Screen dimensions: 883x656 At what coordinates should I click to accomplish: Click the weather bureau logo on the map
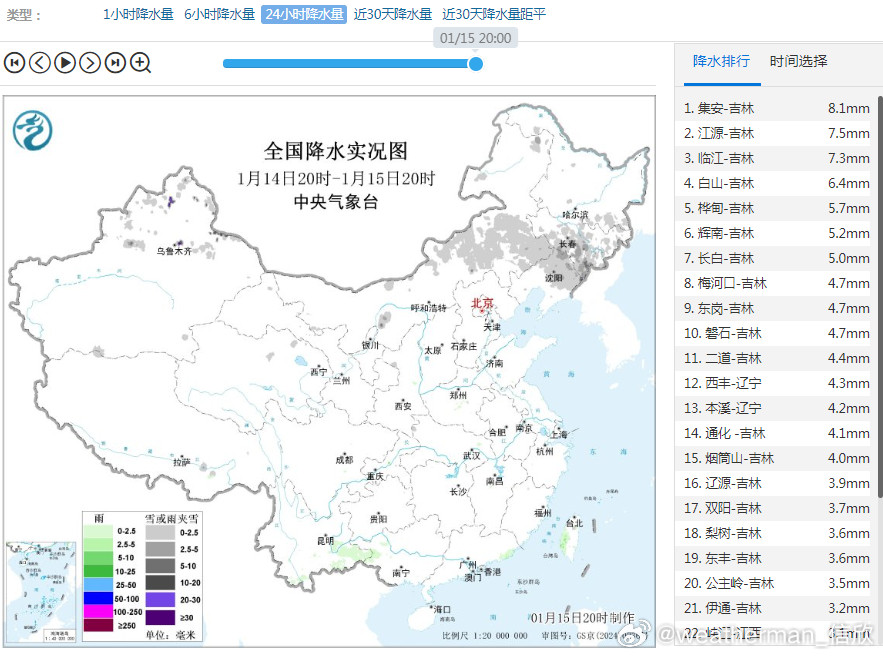[35, 130]
